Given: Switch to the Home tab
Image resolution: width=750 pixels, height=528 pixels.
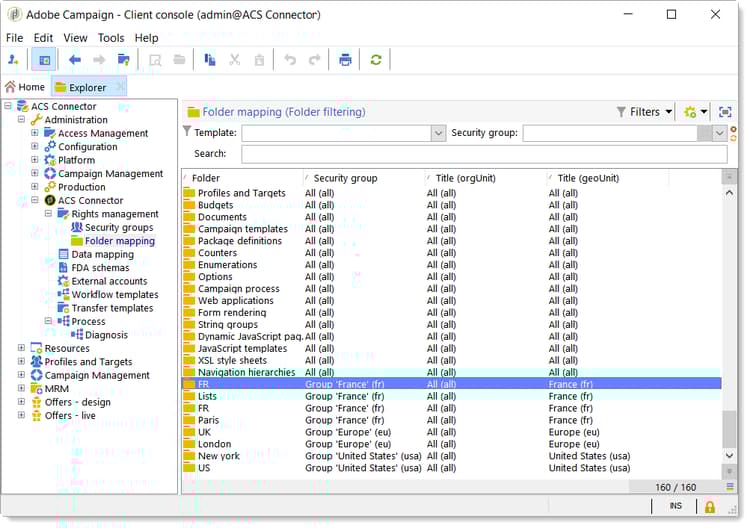Looking at the screenshot, I should tap(25, 87).
